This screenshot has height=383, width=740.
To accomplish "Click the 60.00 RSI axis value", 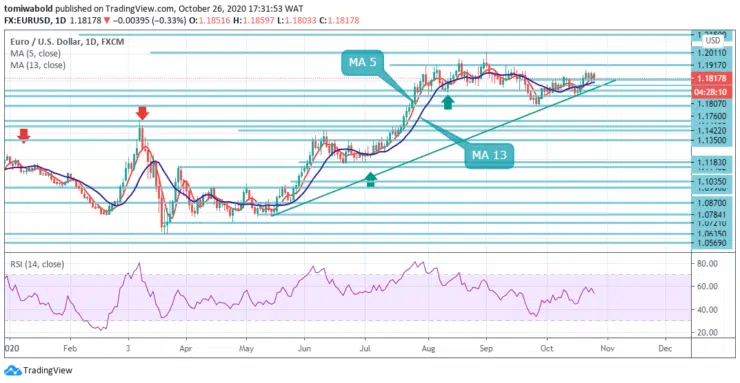I will (x=708, y=286).
